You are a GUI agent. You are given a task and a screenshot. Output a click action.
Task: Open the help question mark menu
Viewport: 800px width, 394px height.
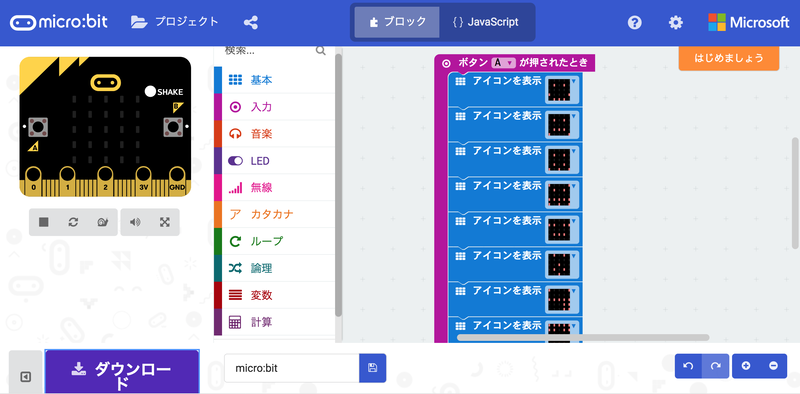click(634, 22)
